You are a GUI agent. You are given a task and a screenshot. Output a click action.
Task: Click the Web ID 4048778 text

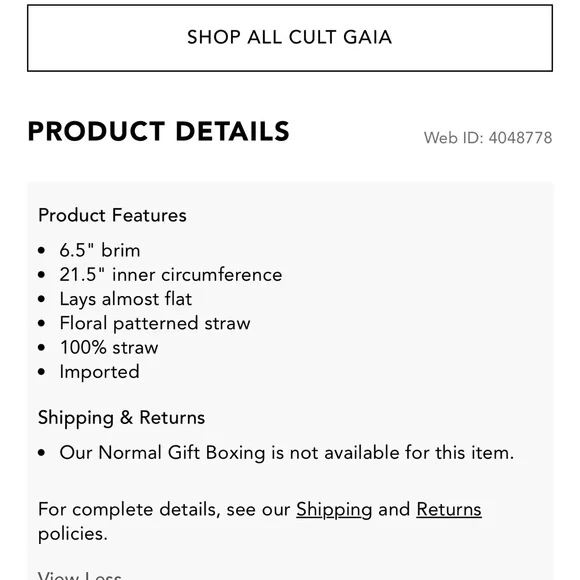pyautogui.click(x=488, y=138)
